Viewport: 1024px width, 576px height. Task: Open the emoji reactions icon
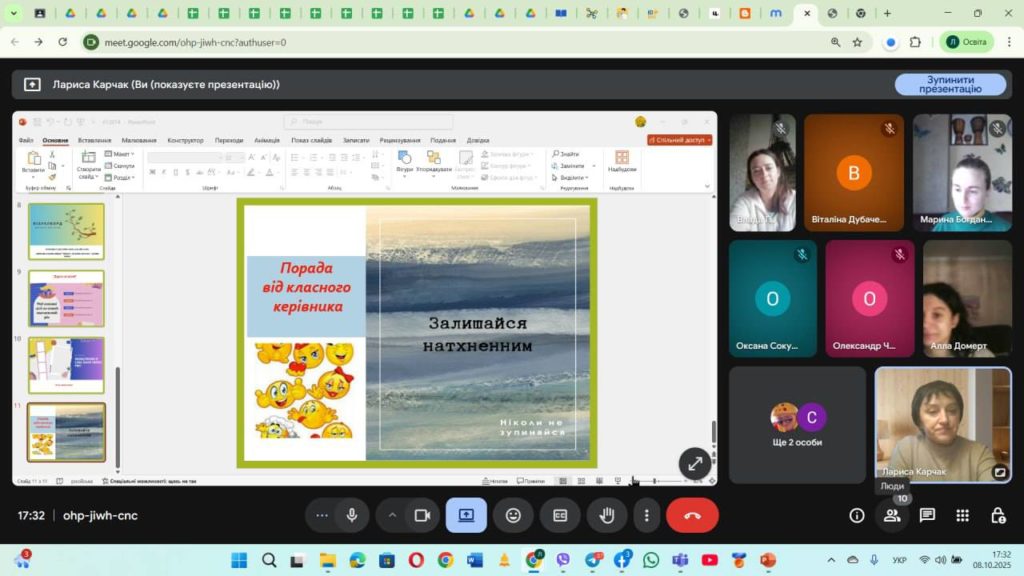513,515
